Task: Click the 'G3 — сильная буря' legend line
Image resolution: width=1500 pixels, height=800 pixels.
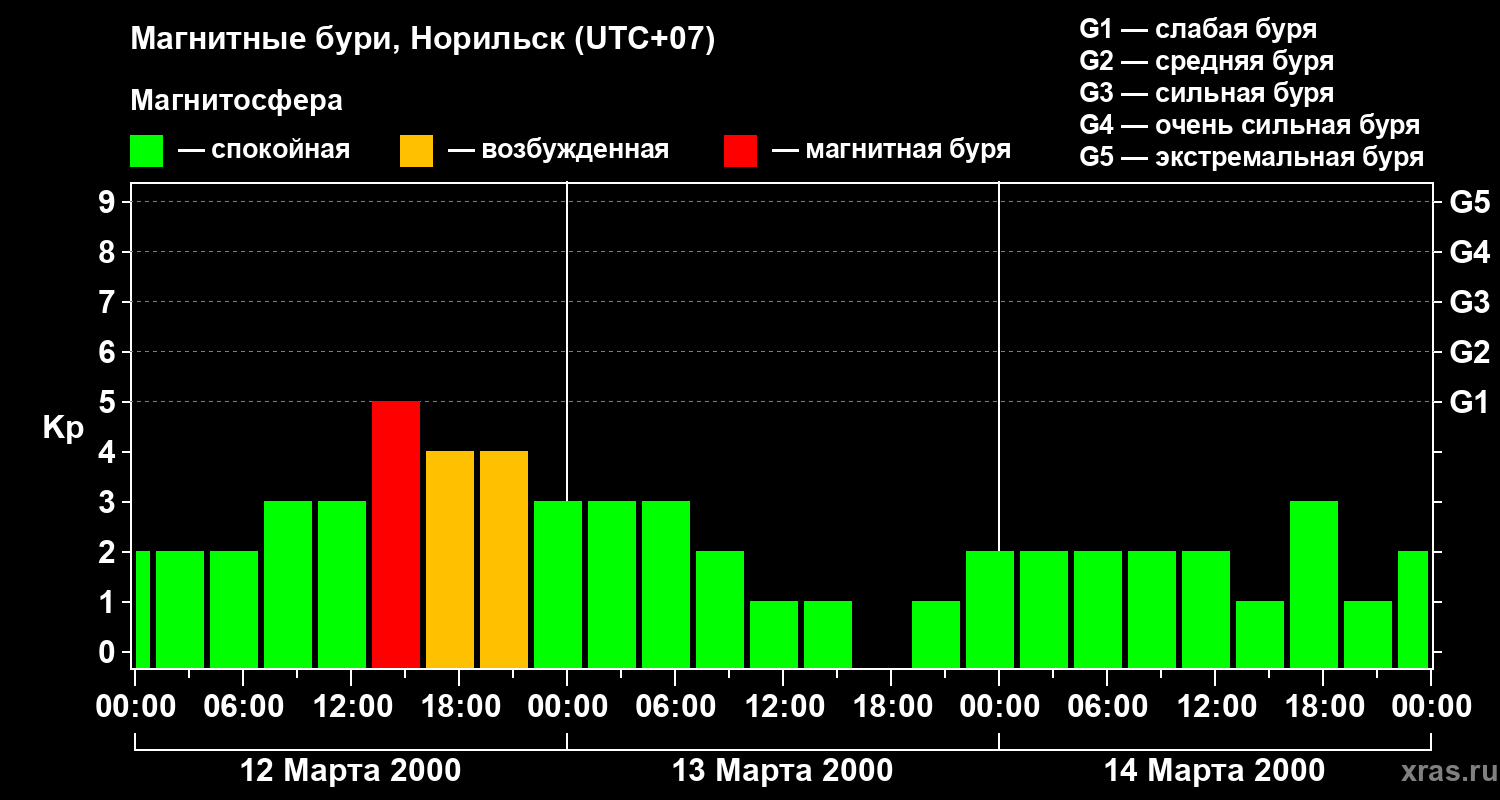Action: (x=1206, y=94)
